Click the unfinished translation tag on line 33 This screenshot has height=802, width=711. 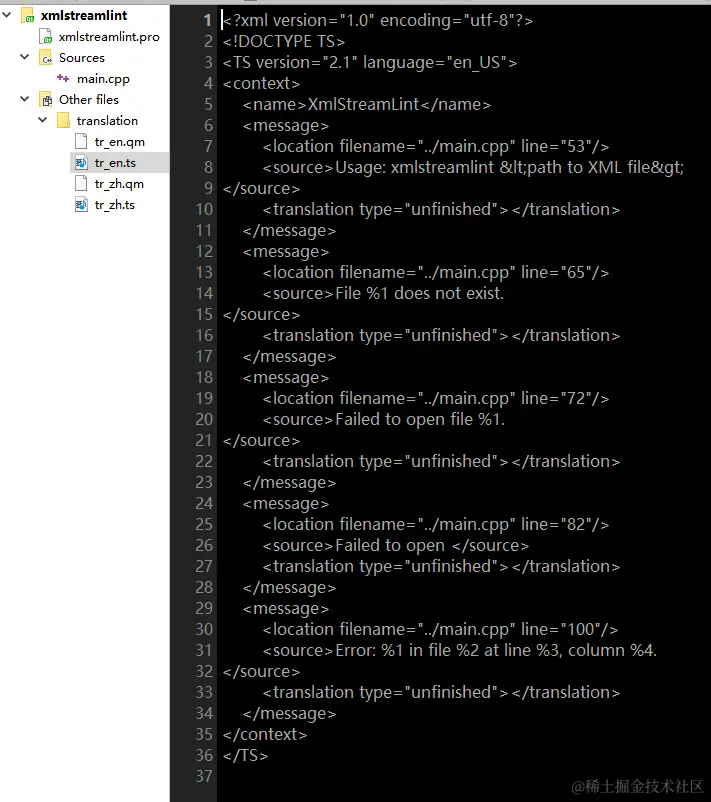[441, 692]
